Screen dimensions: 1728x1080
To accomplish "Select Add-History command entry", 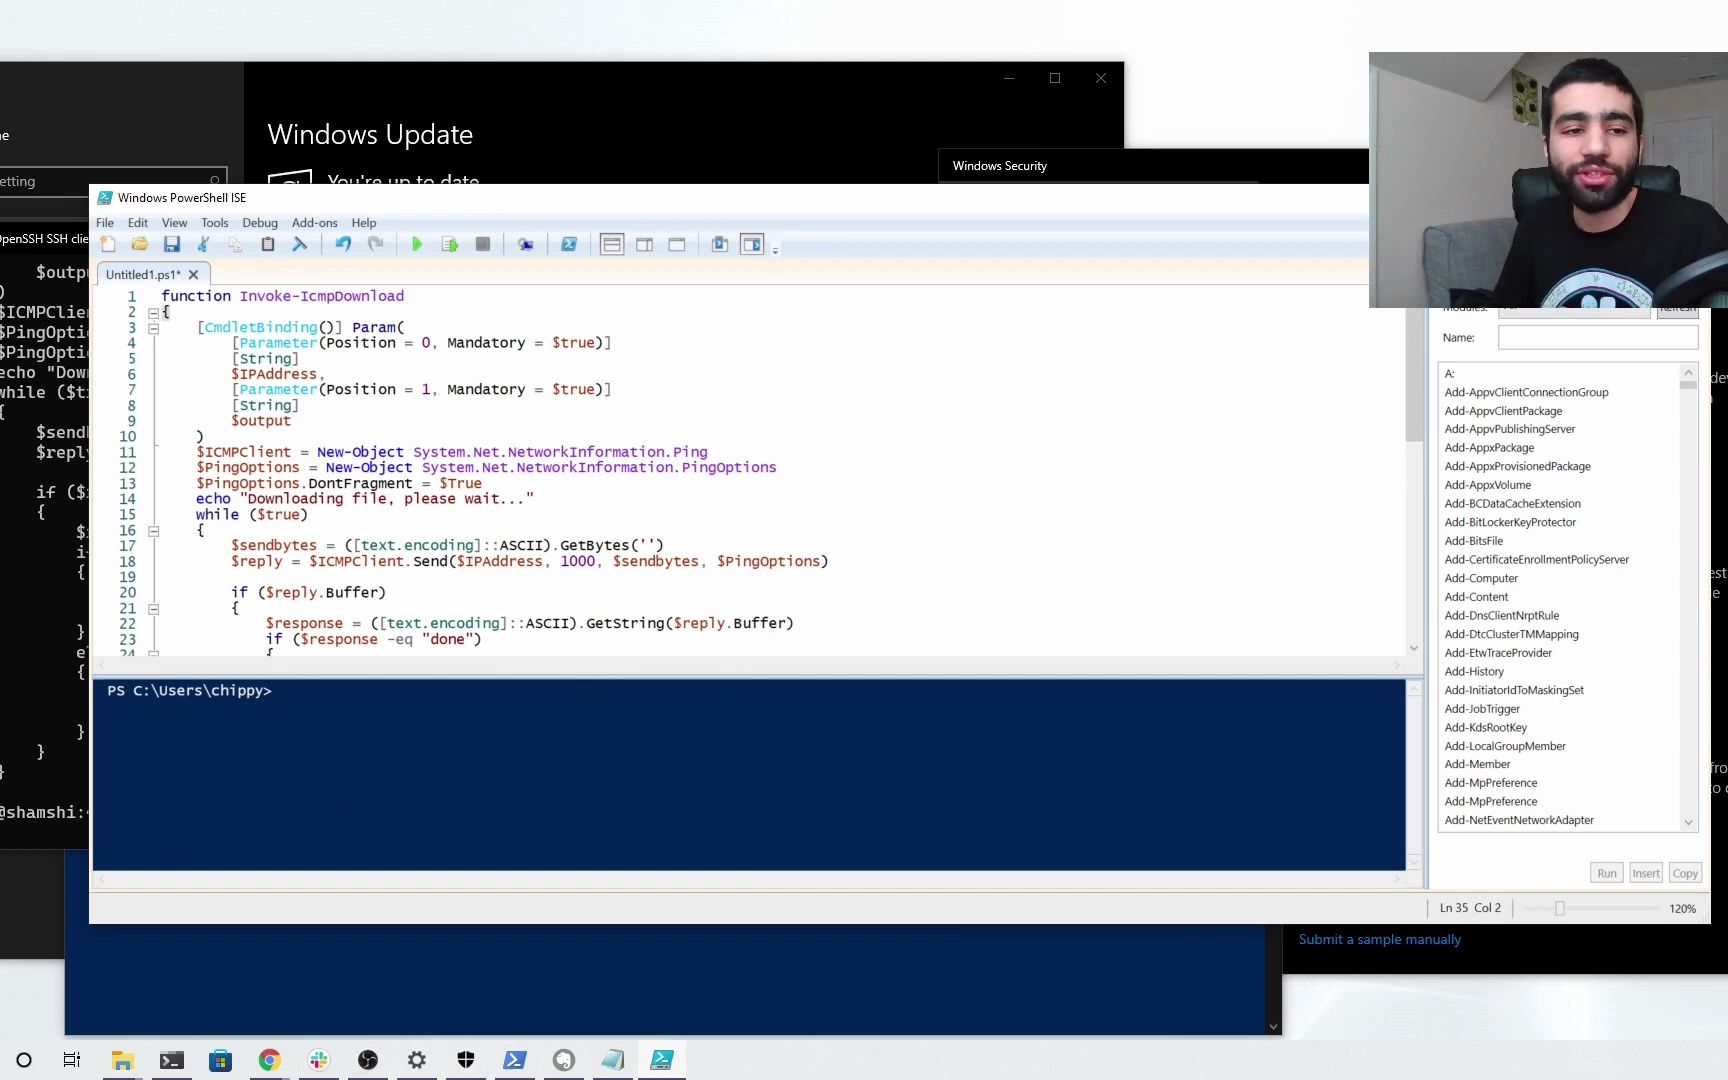I will [1474, 671].
